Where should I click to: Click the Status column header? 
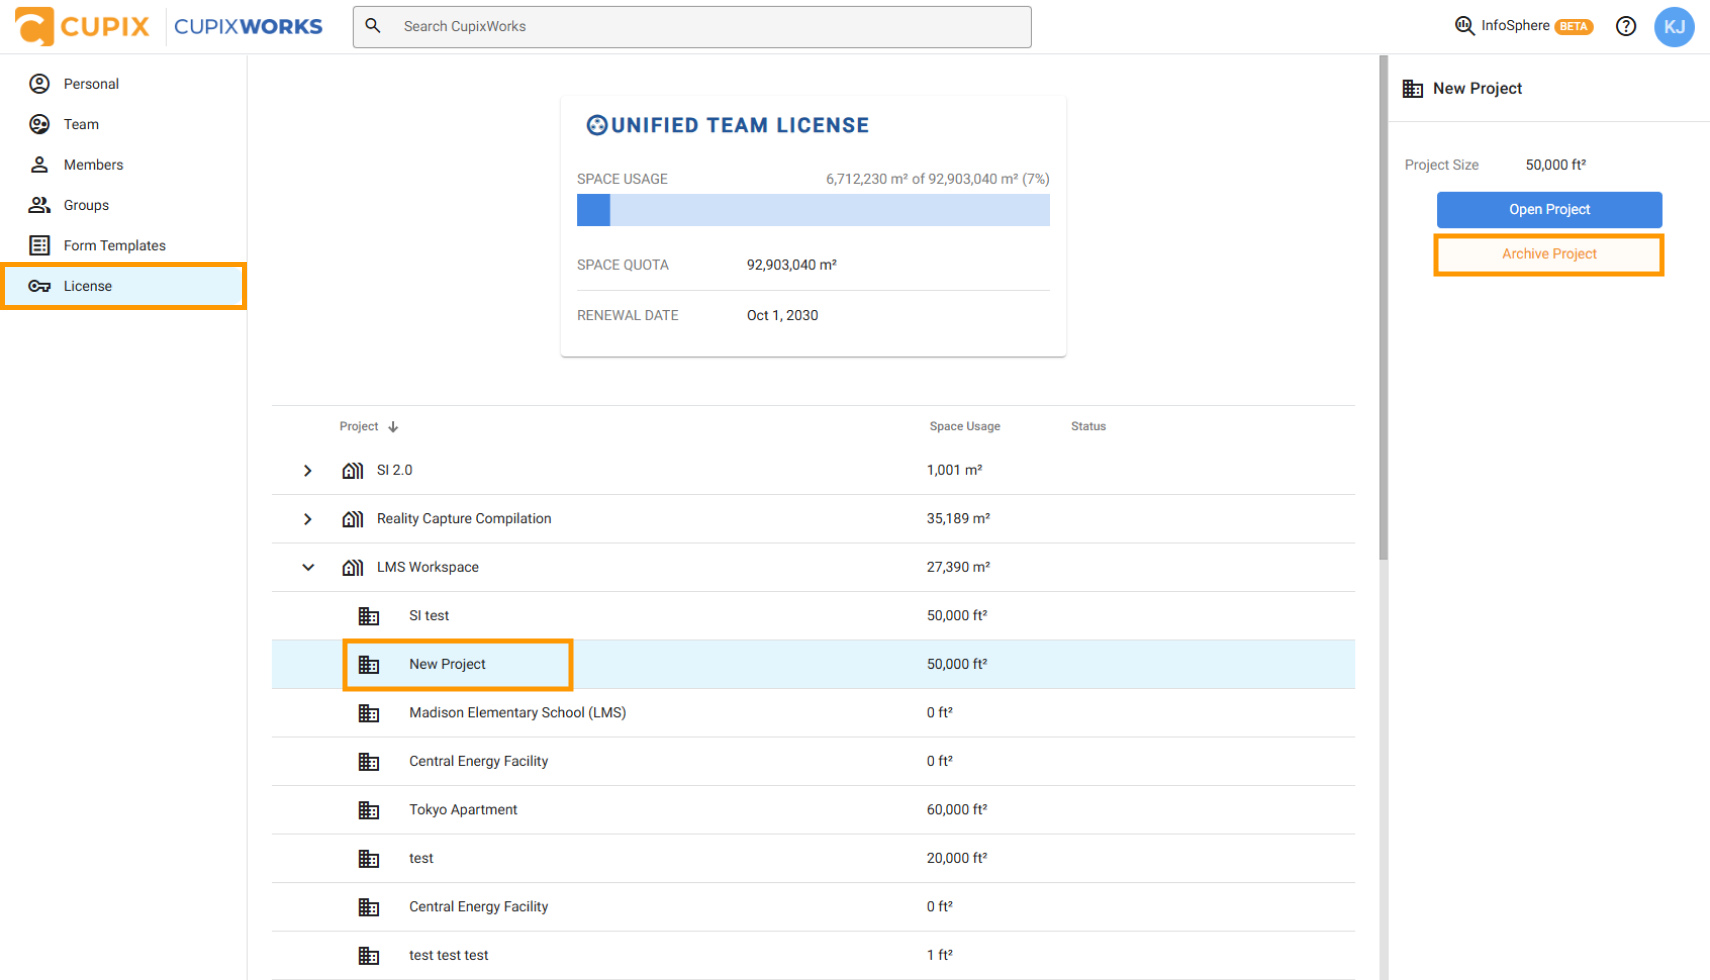pyautogui.click(x=1088, y=426)
